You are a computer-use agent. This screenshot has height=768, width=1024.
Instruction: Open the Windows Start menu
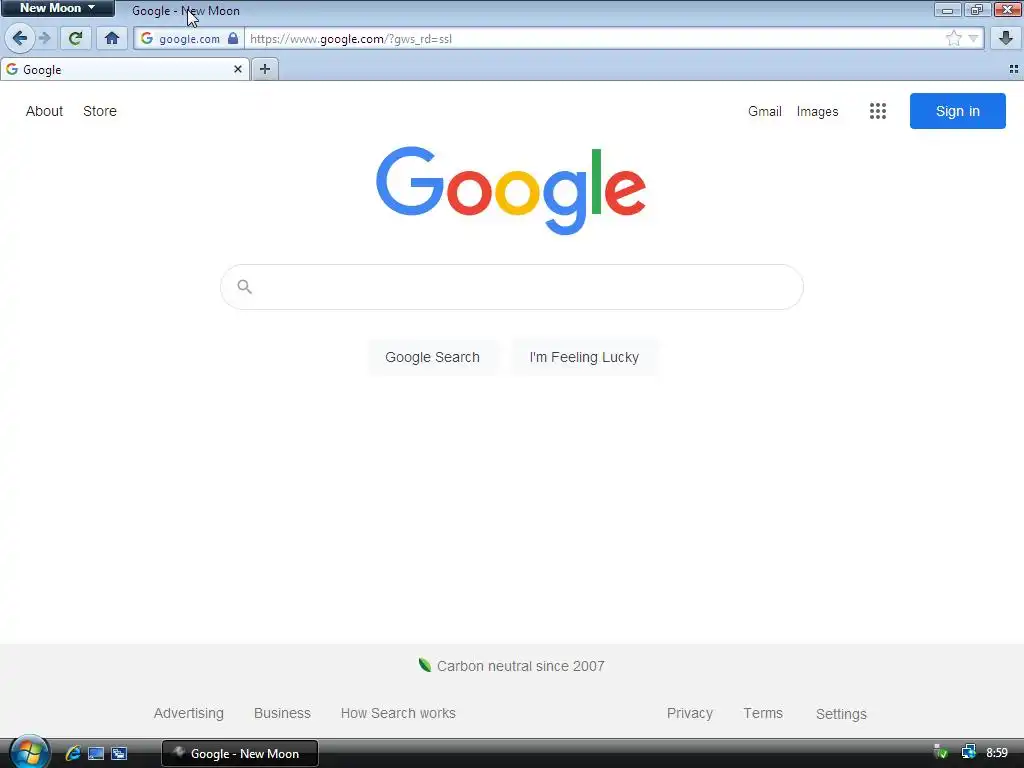(x=29, y=752)
